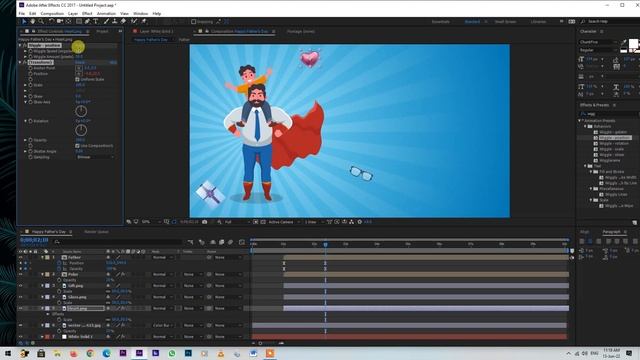640x360 pixels.
Task: Open the Composition menu
Action: coord(52,13)
